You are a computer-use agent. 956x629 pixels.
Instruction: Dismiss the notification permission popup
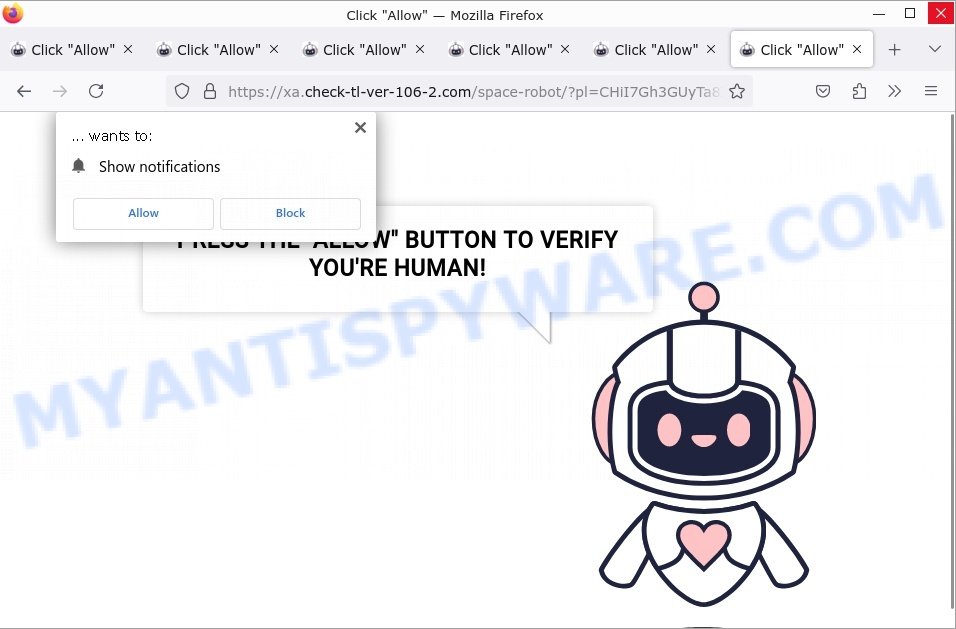[360, 127]
